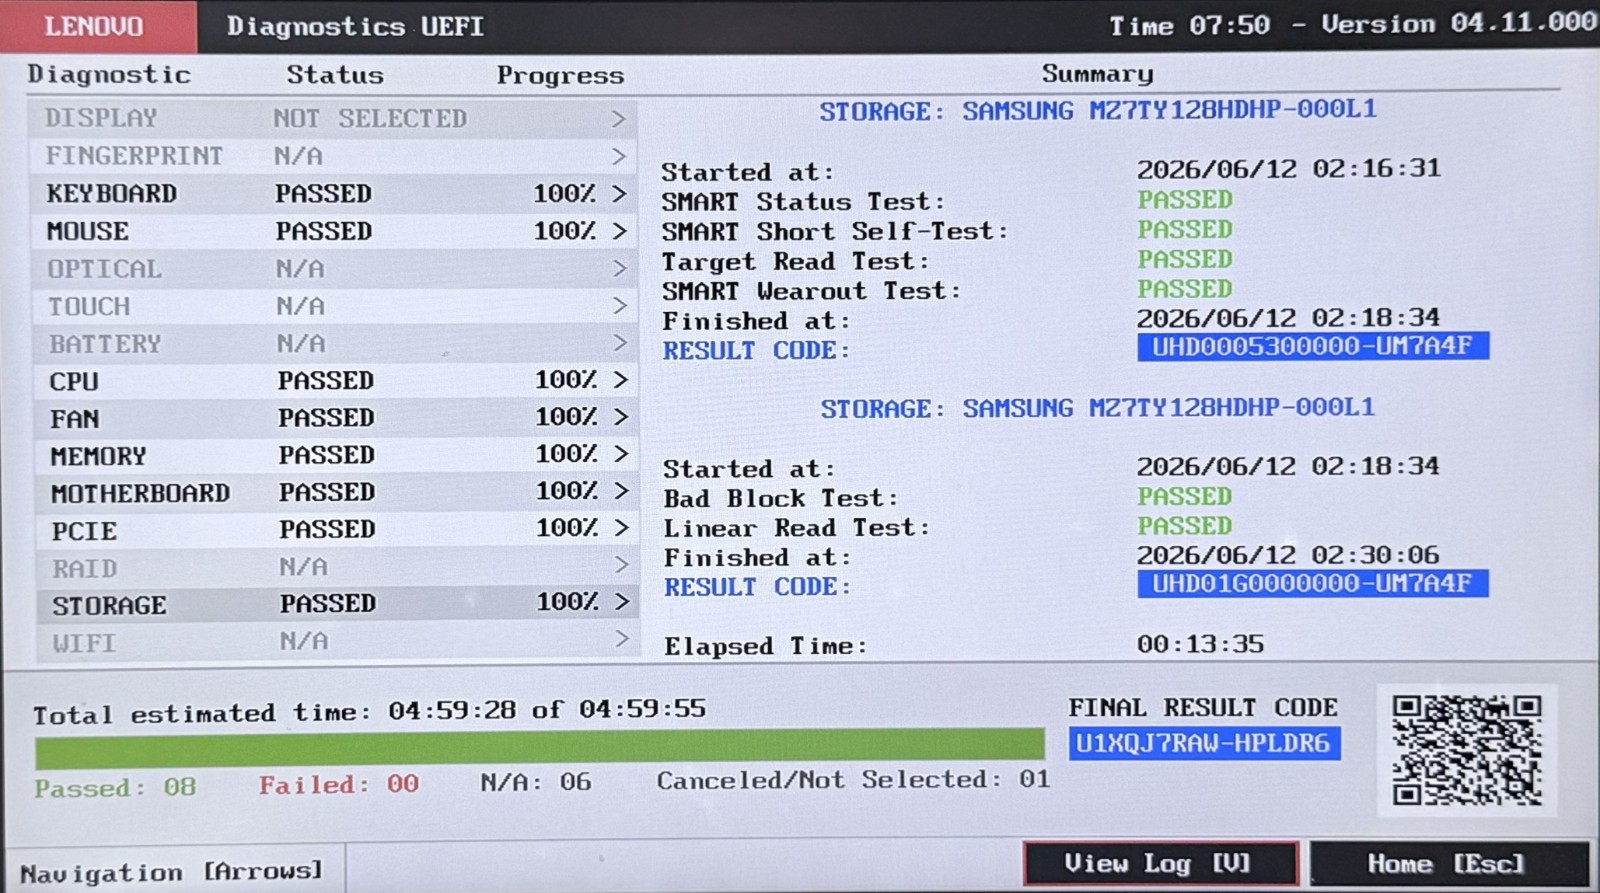Expand the MOTHERBOARD row chevron

[621, 491]
